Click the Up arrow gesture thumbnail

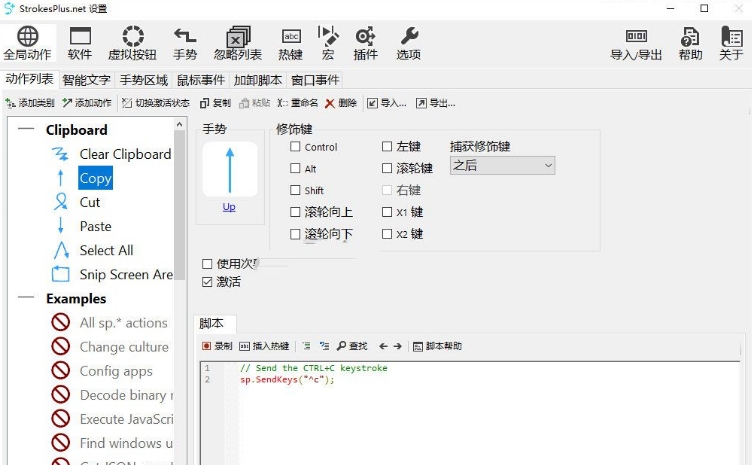[230, 169]
